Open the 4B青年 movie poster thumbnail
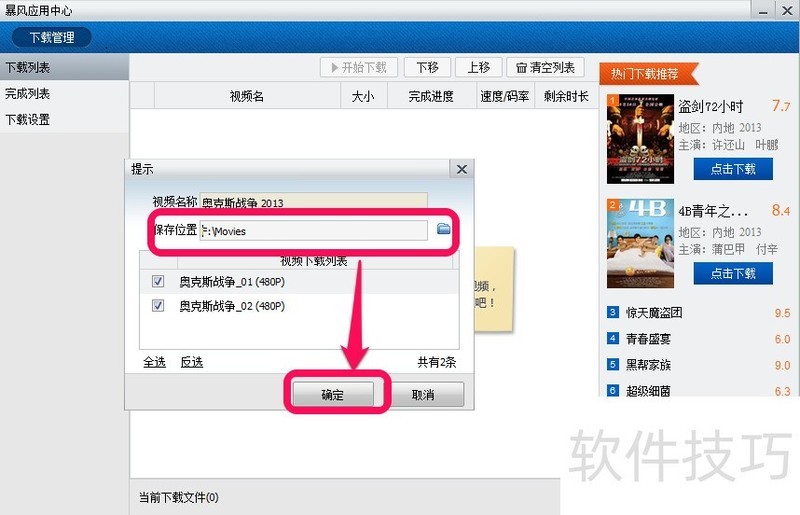The width and height of the screenshot is (800, 515). (639, 243)
